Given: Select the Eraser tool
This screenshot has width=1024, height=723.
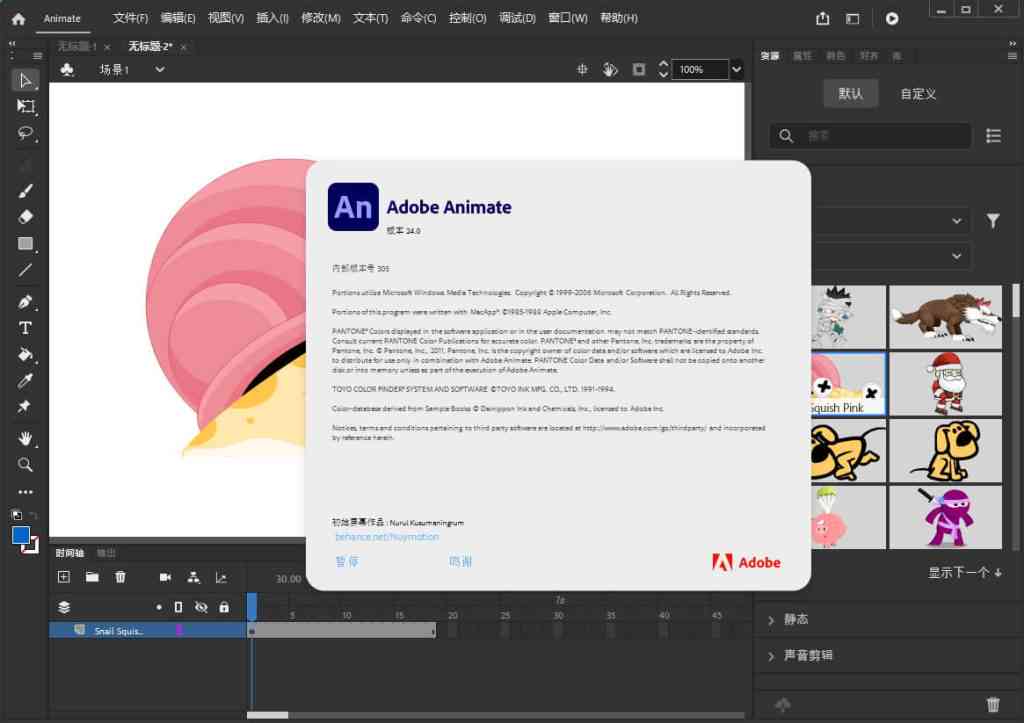Looking at the screenshot, I should (25, 217).
